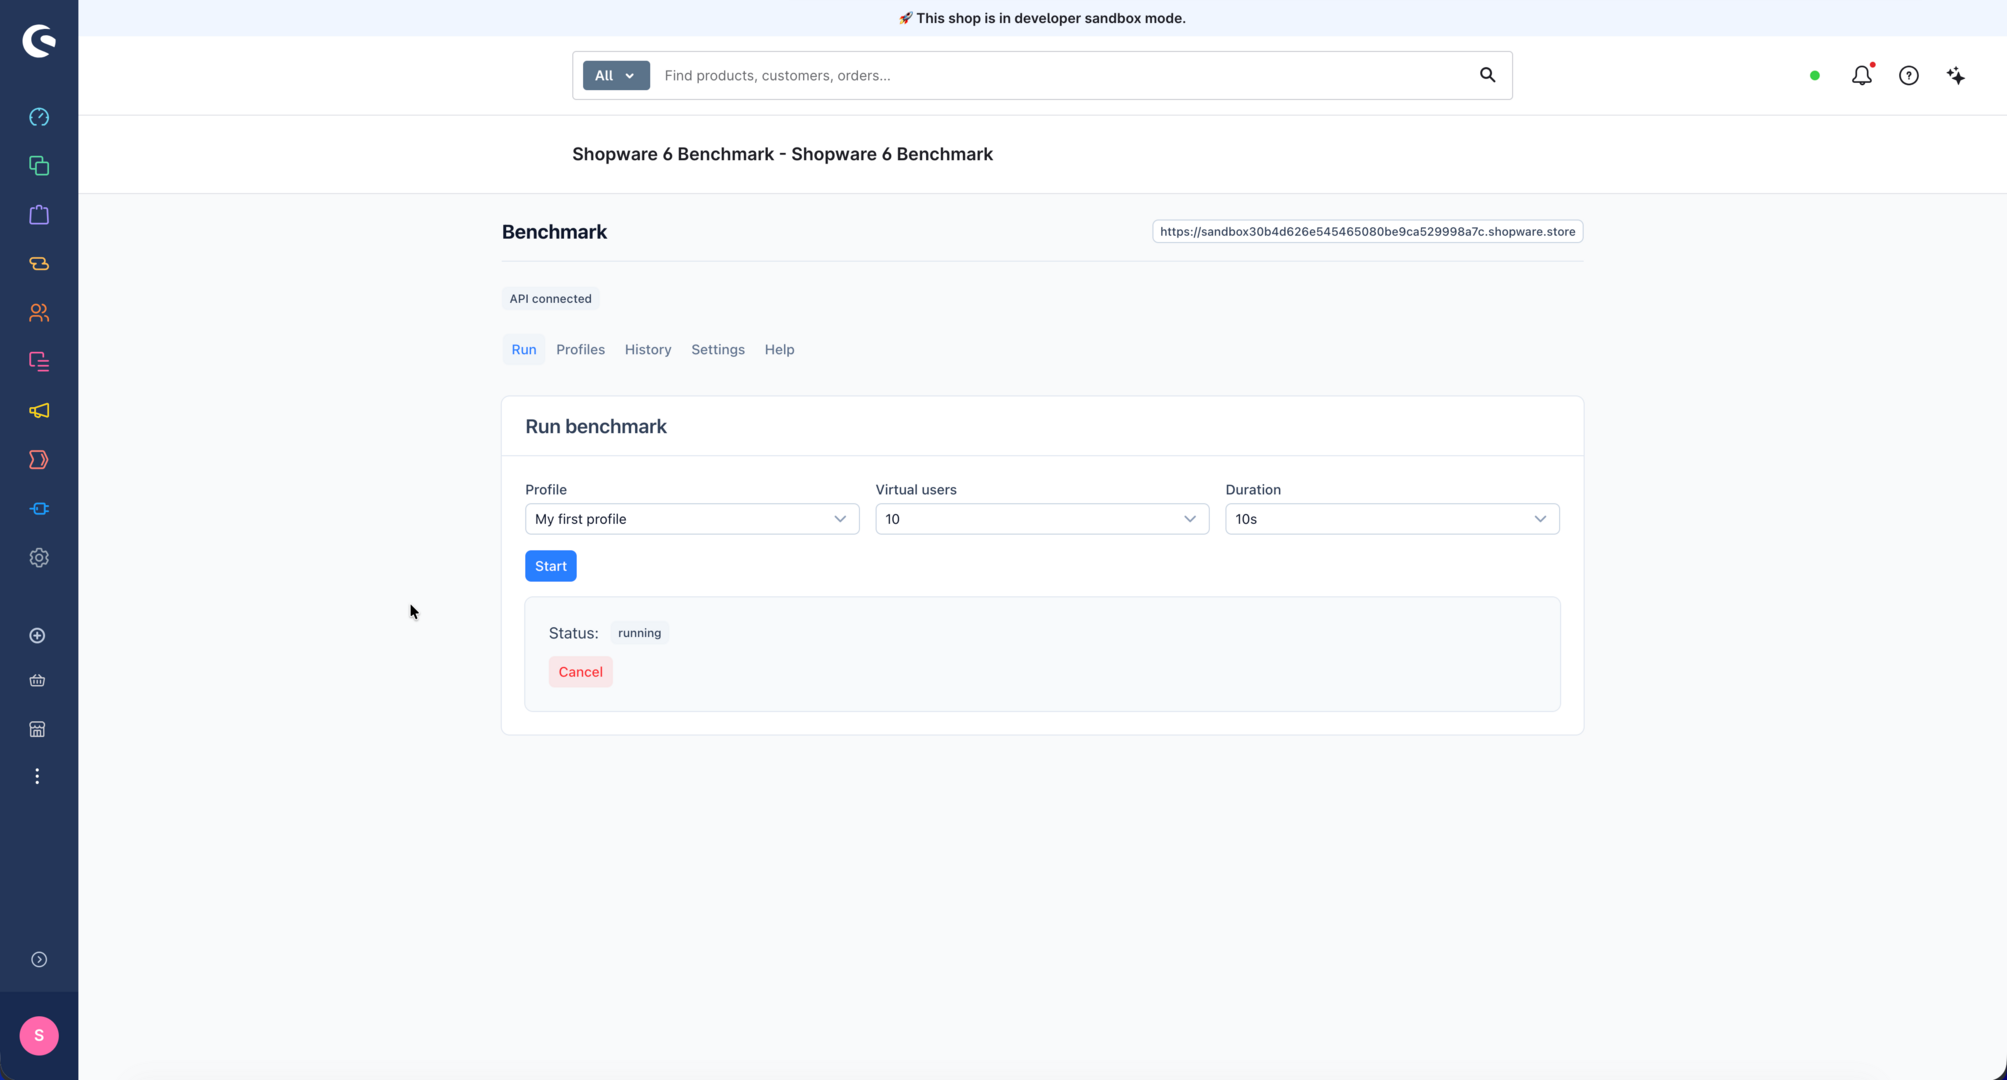Open the yellow chain-link sidebar icon
Screen dimensions: 2007x1080
[39, 264]
